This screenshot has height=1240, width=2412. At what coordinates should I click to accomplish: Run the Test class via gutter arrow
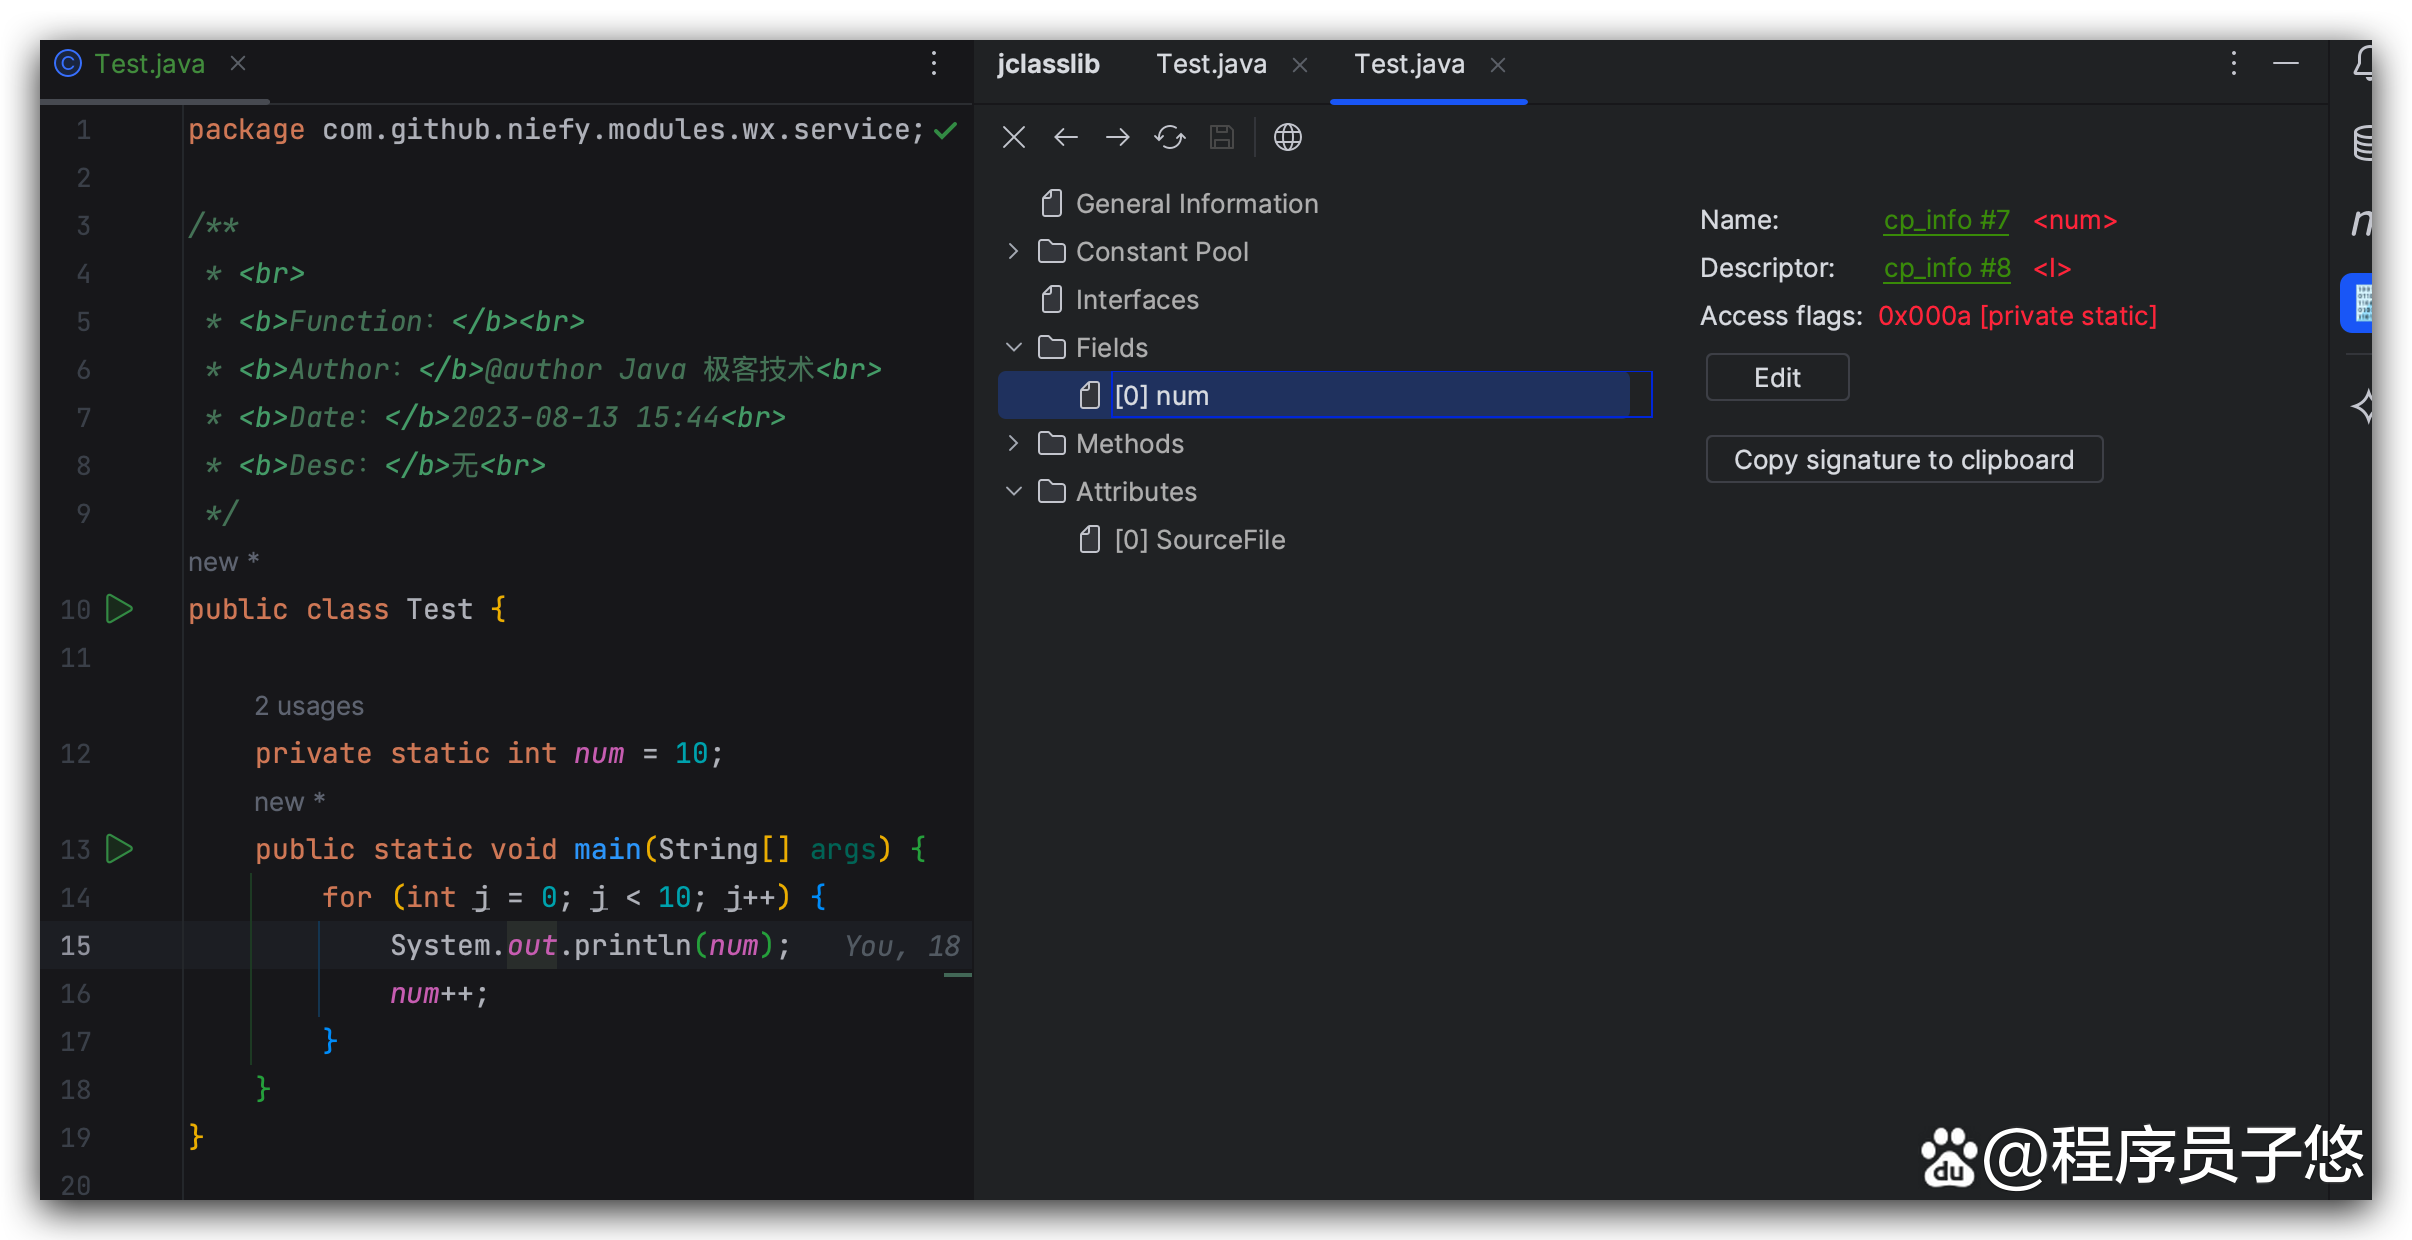[x=119, y=608]
